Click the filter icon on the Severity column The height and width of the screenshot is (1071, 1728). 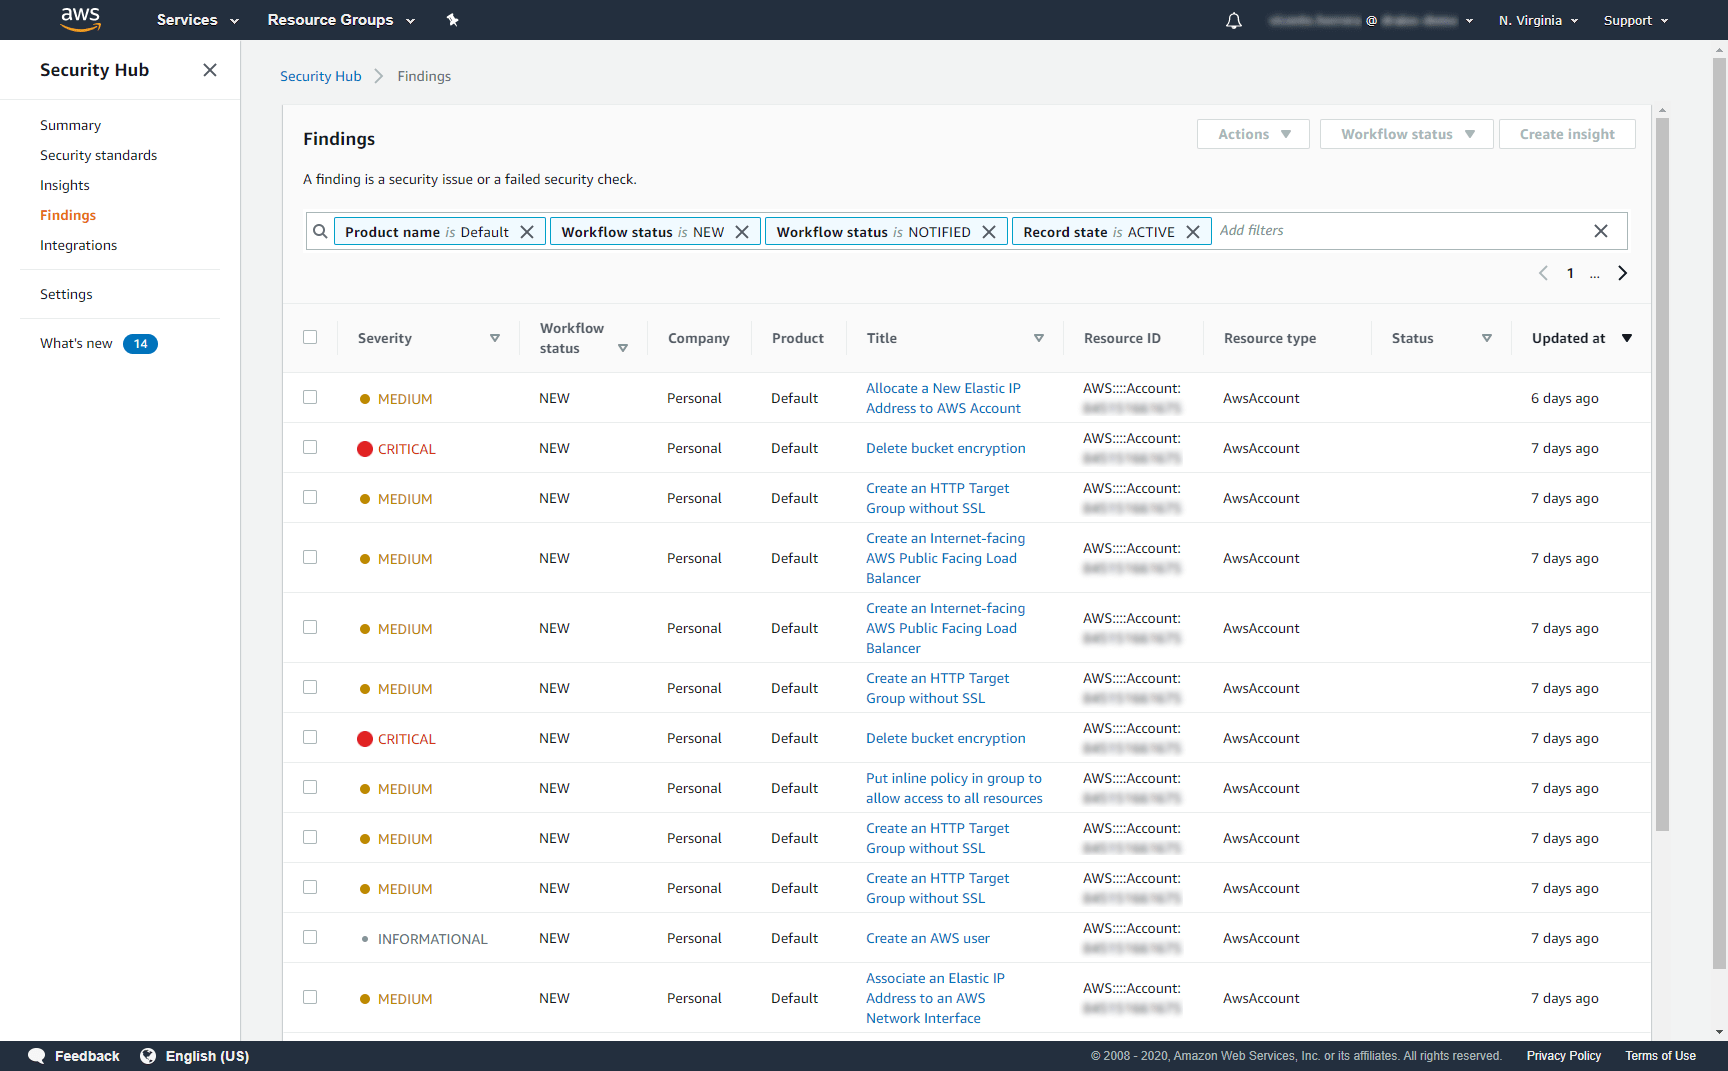click(495, 338)
